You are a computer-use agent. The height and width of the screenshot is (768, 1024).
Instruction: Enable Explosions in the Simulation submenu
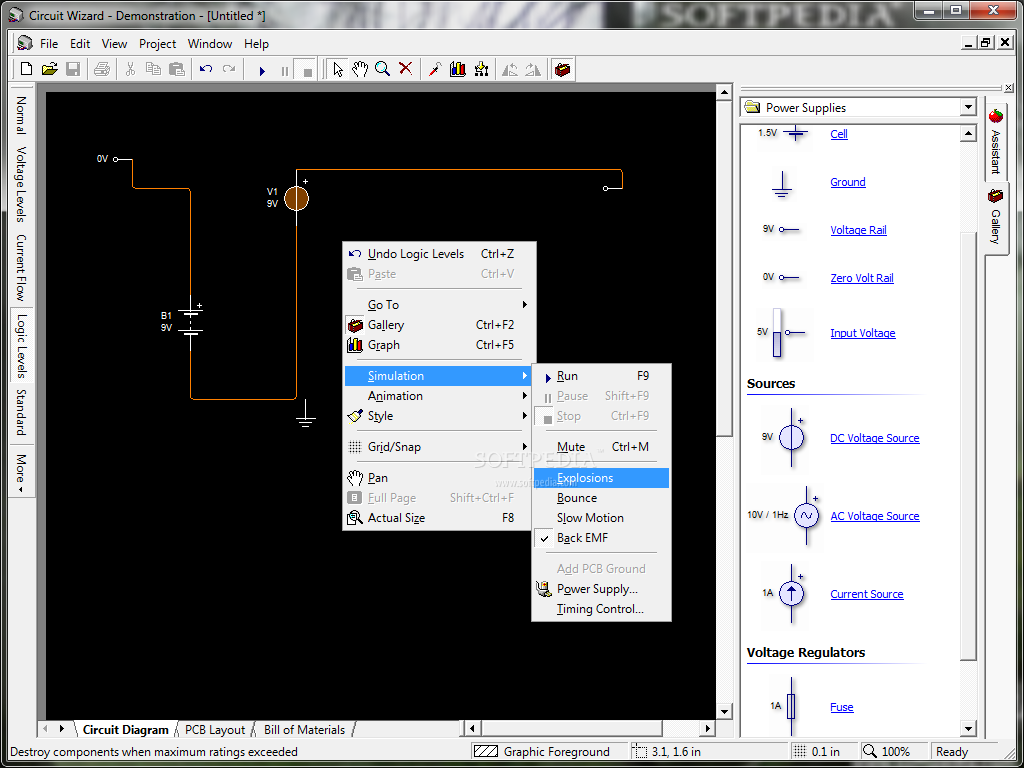(585, 478)
